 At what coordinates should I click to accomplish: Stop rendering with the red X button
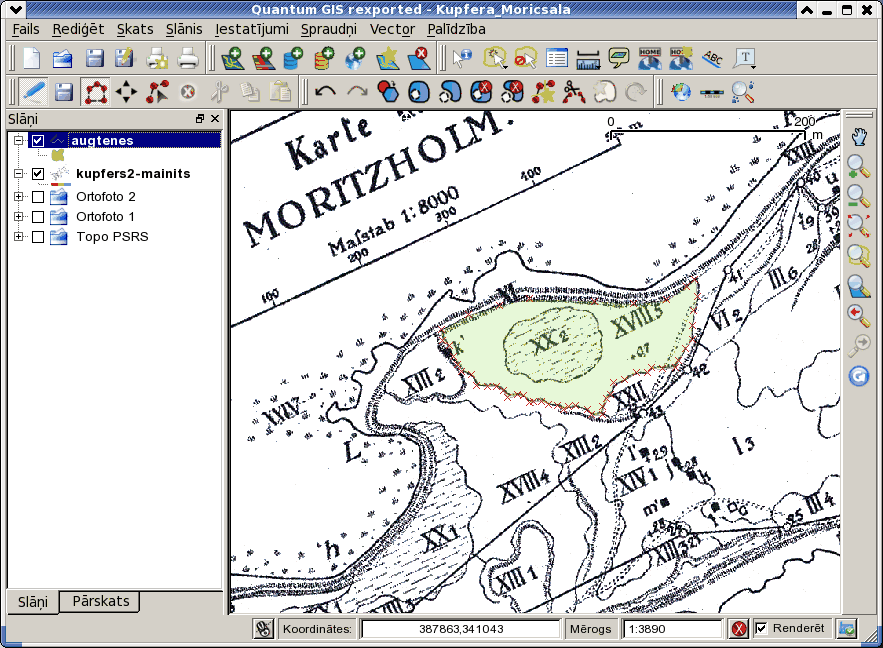click(x=739, y=628)
